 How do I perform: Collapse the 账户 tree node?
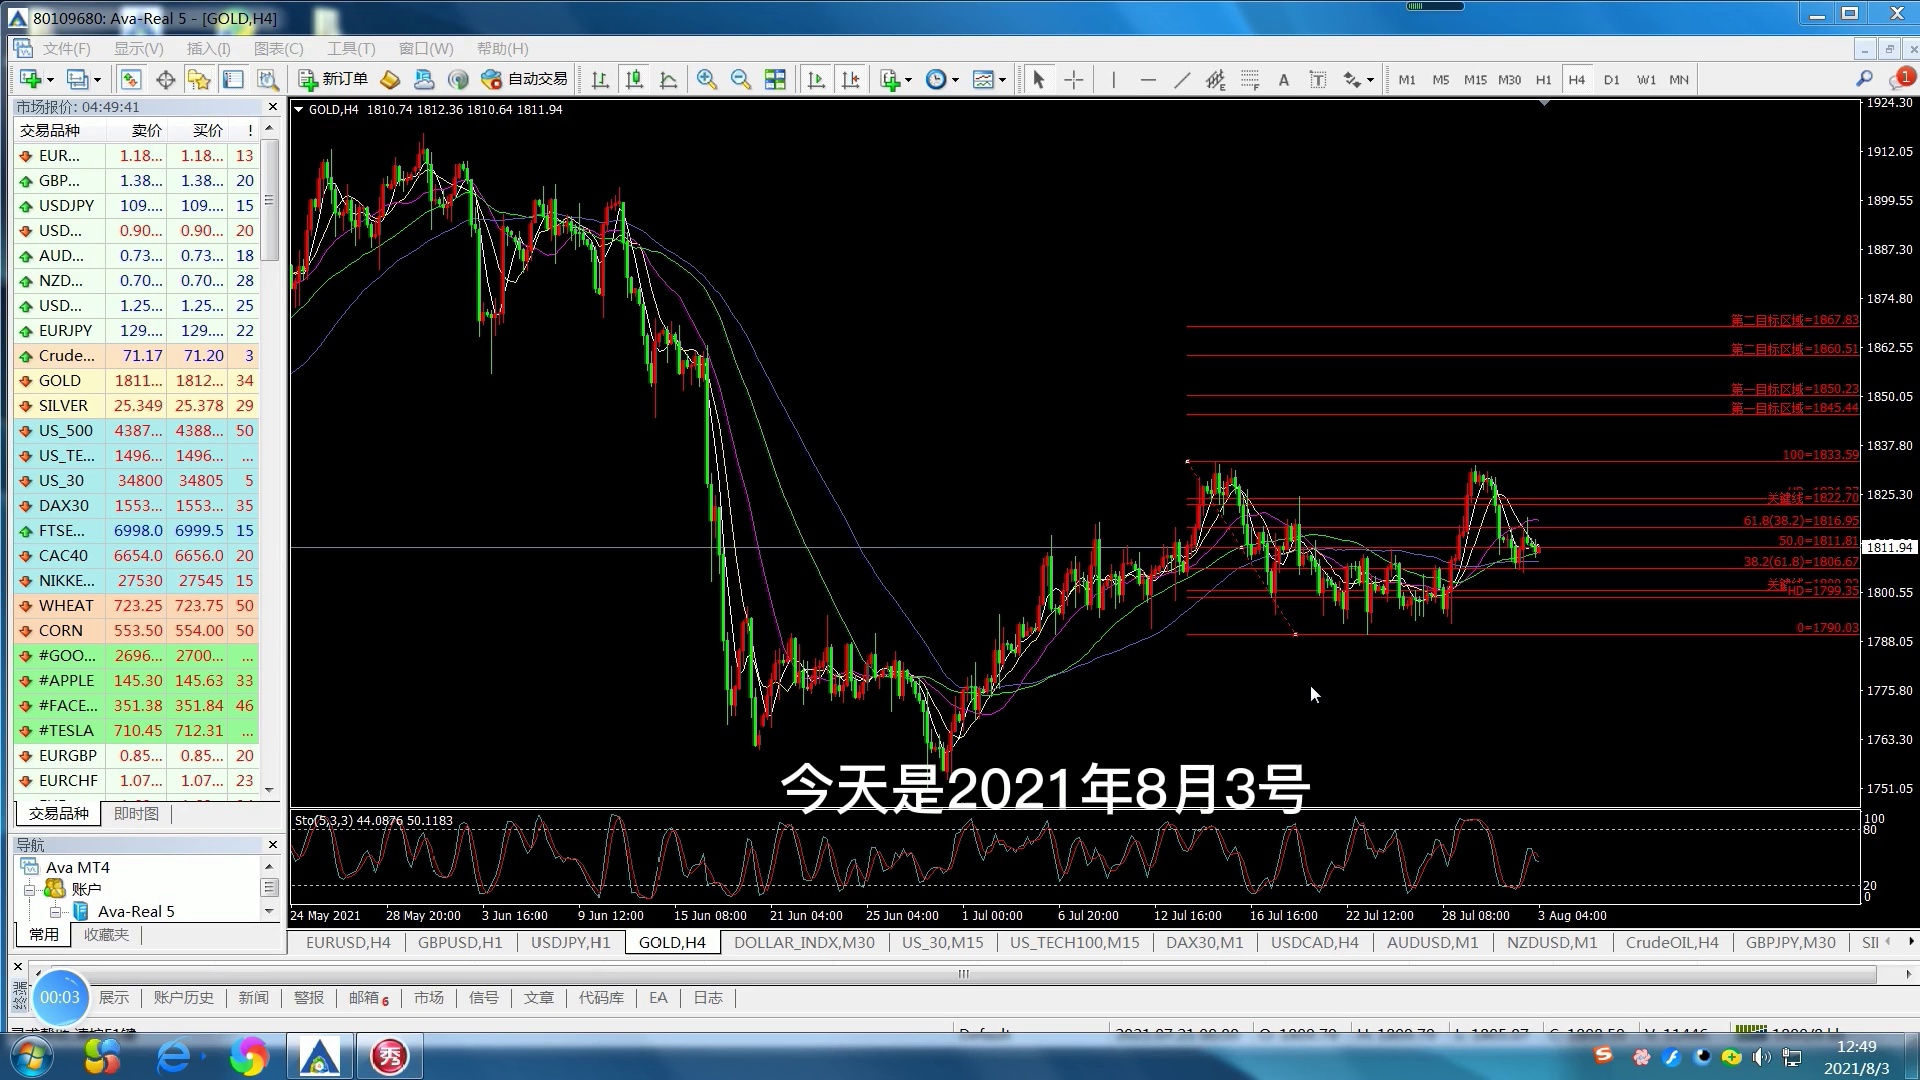click(30, 889)
